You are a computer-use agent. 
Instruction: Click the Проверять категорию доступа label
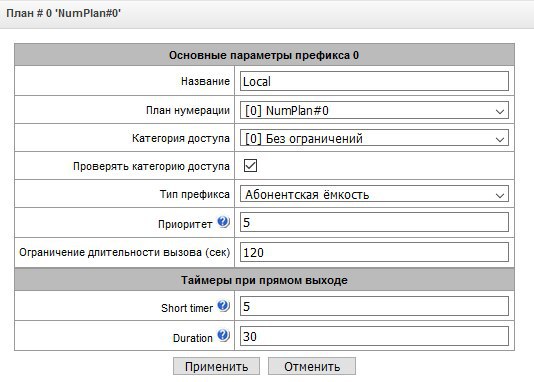pos(152,166)
